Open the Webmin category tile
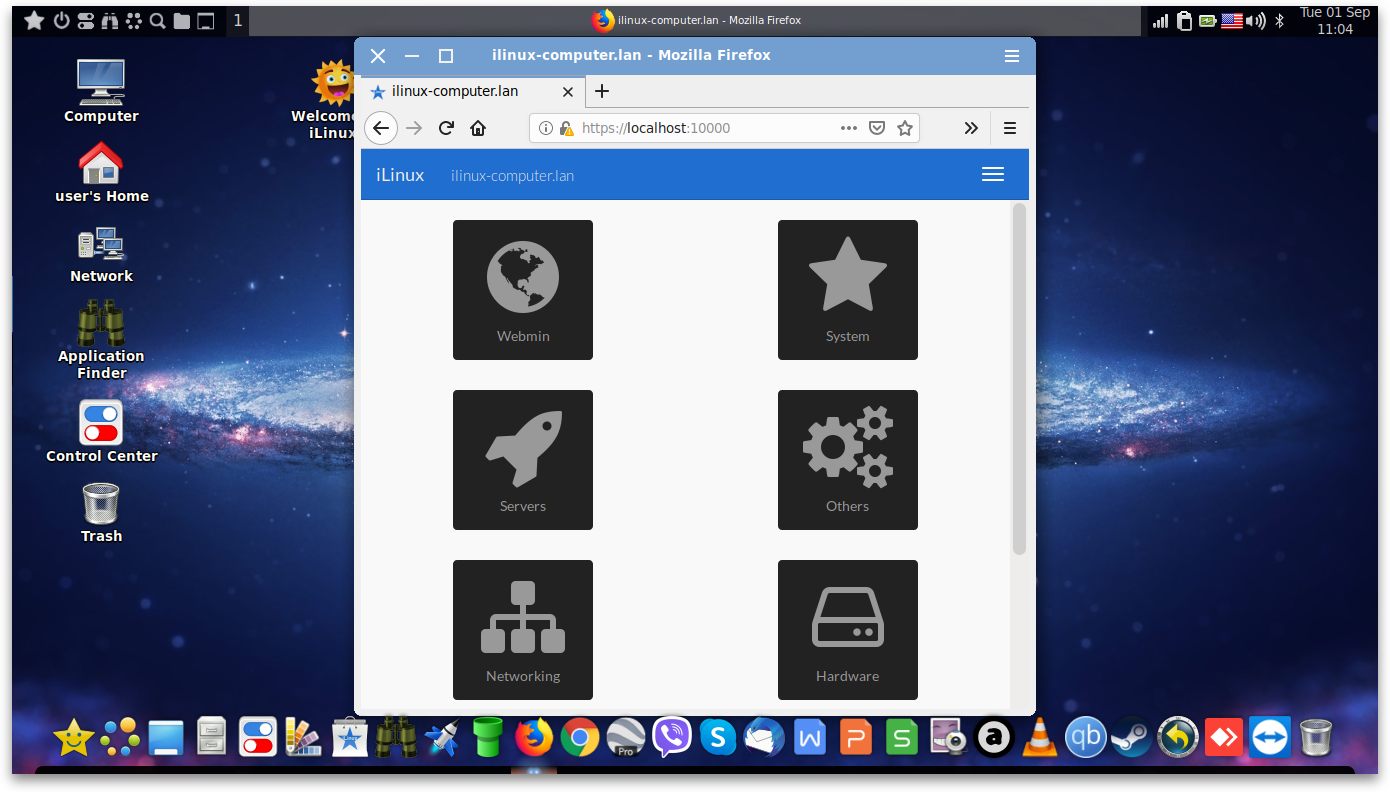 tap(523, 290)
